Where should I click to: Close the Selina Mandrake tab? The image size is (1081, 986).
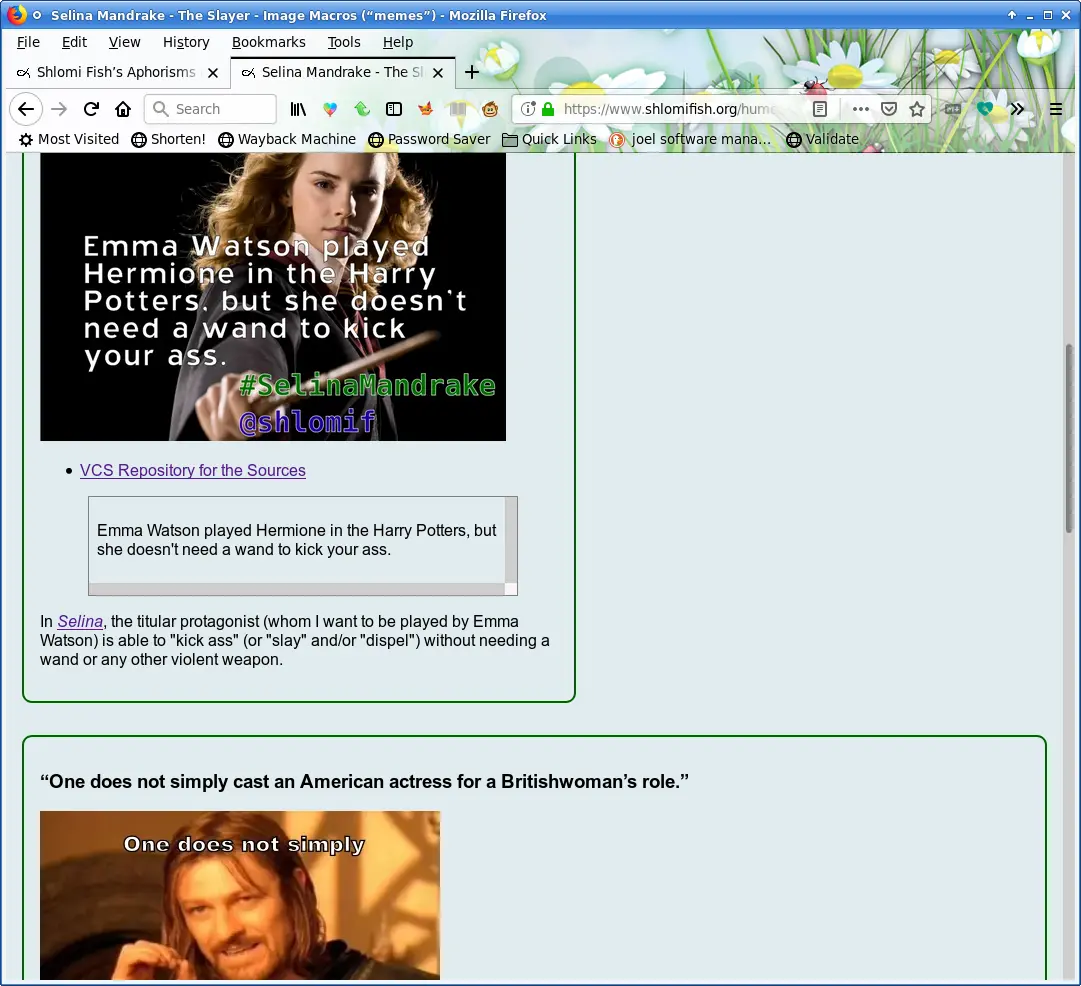tap(438, 72)
